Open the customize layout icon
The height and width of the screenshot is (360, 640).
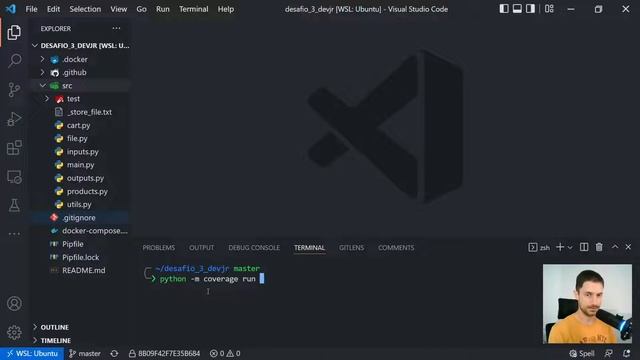point(549,9)
